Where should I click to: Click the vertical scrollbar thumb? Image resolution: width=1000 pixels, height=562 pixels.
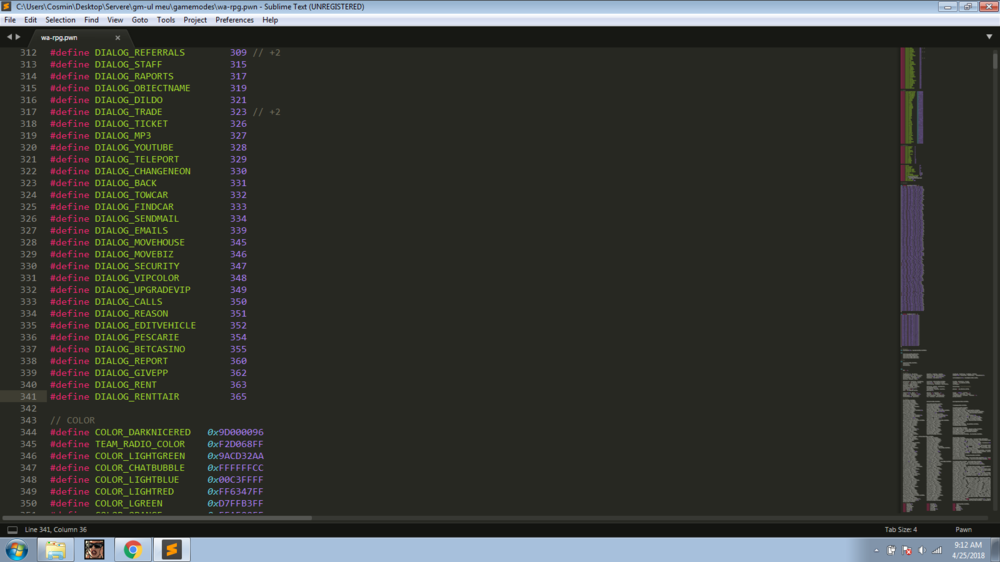coord(995,60)
